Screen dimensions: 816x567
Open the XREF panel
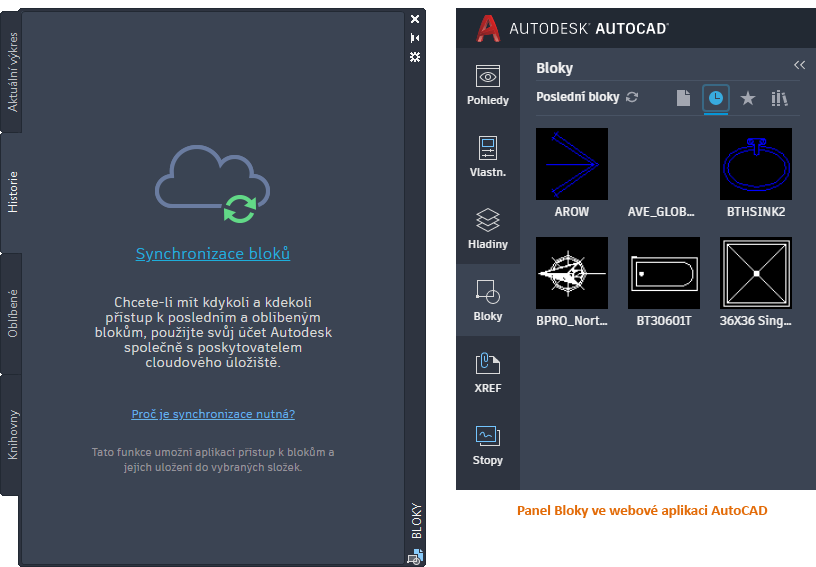[x=488, y=372]
